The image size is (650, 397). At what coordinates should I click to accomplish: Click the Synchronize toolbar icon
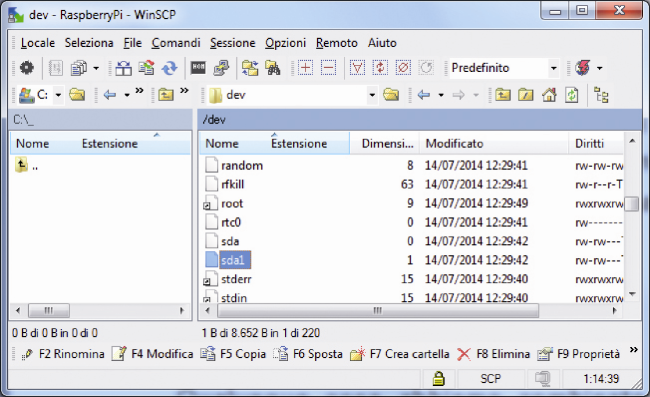click(x=170, y=68)
